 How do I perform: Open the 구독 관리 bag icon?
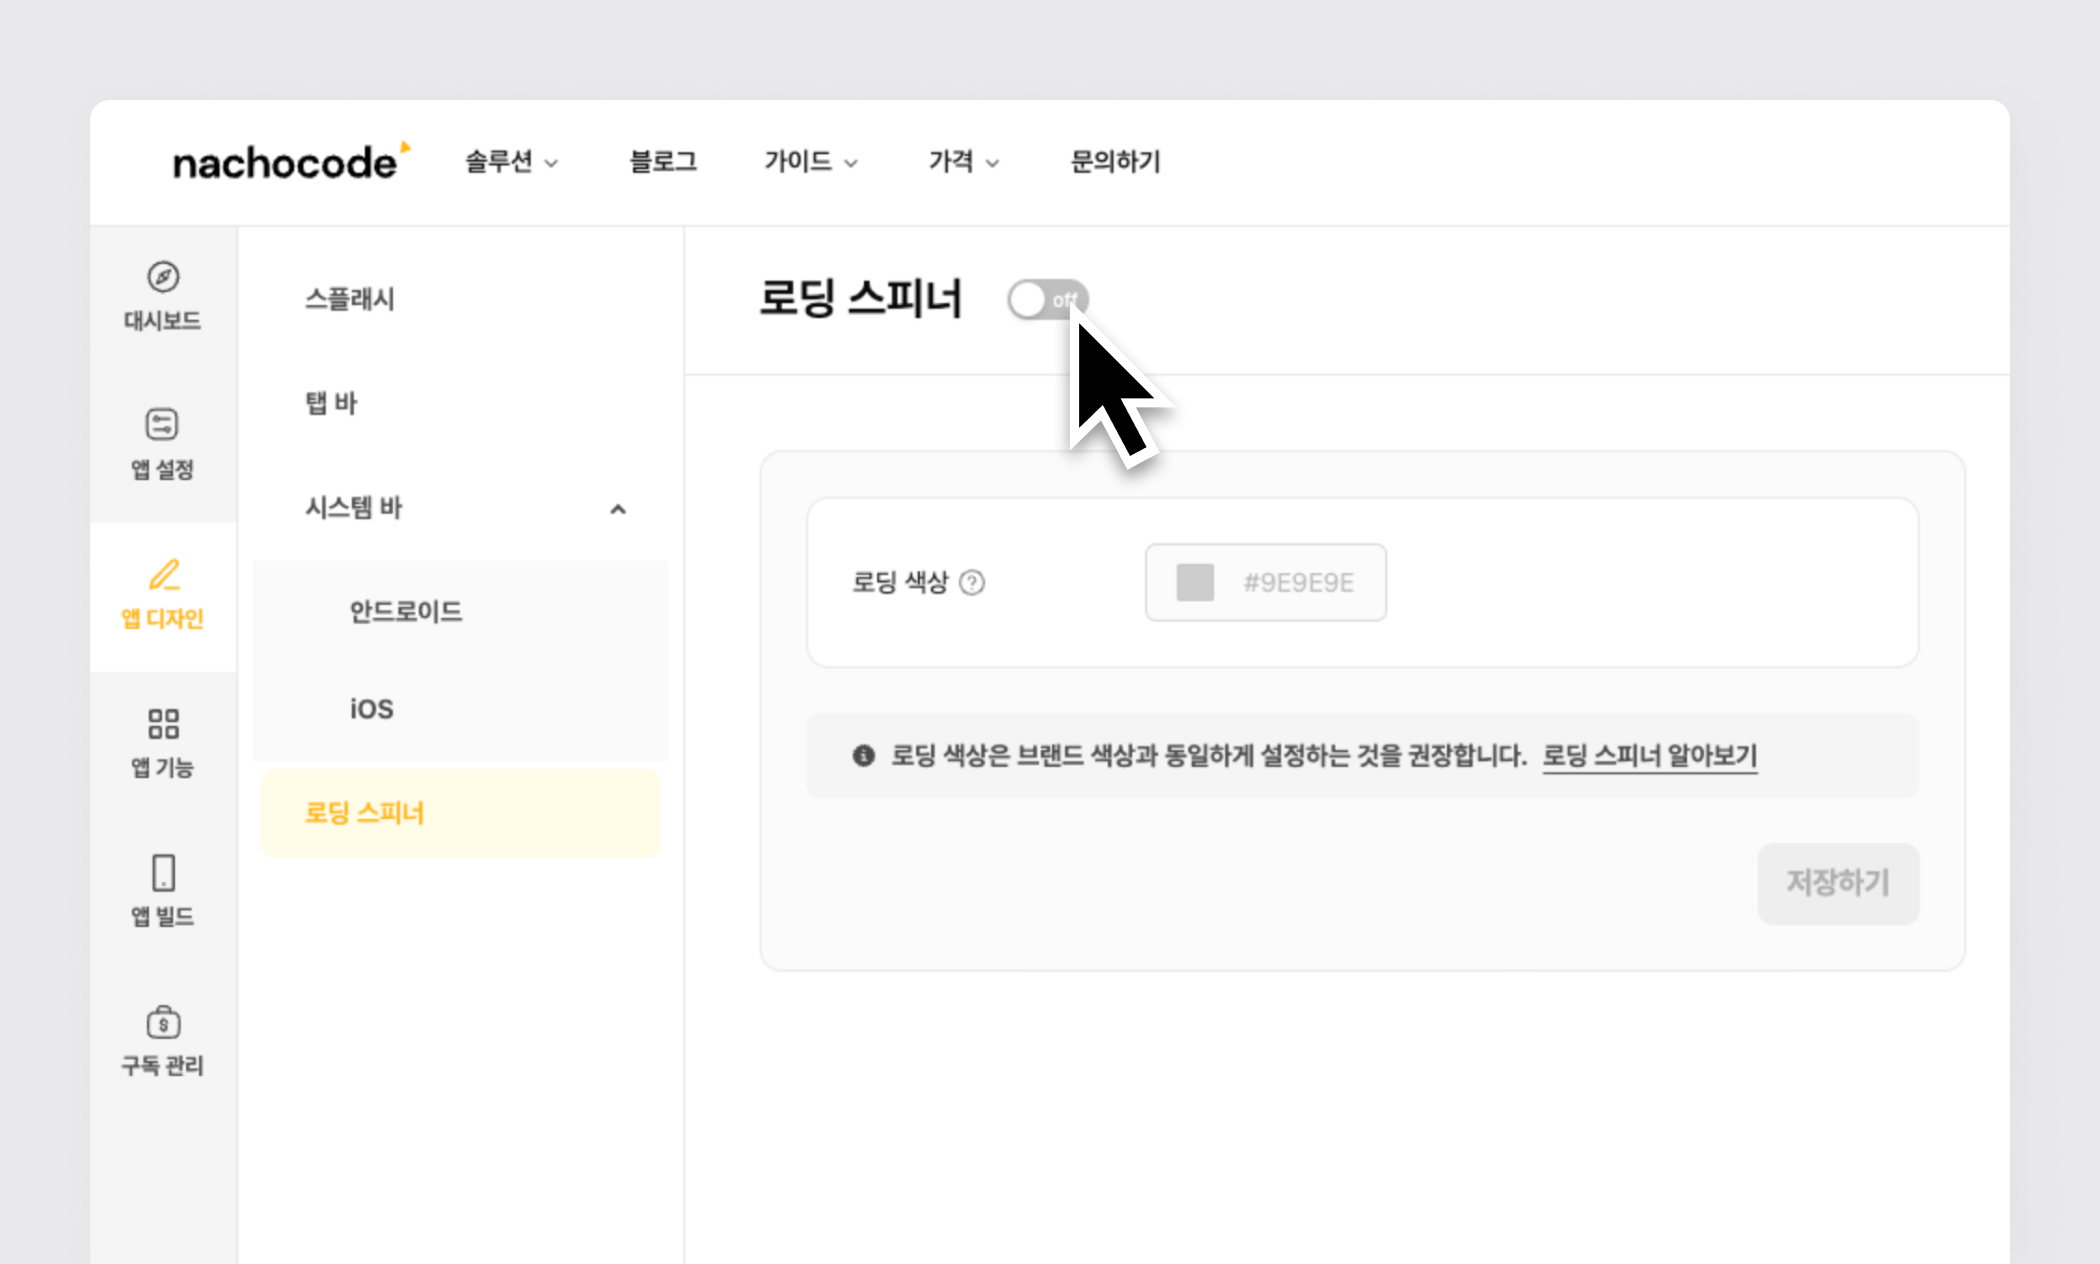coord(163,1022)
